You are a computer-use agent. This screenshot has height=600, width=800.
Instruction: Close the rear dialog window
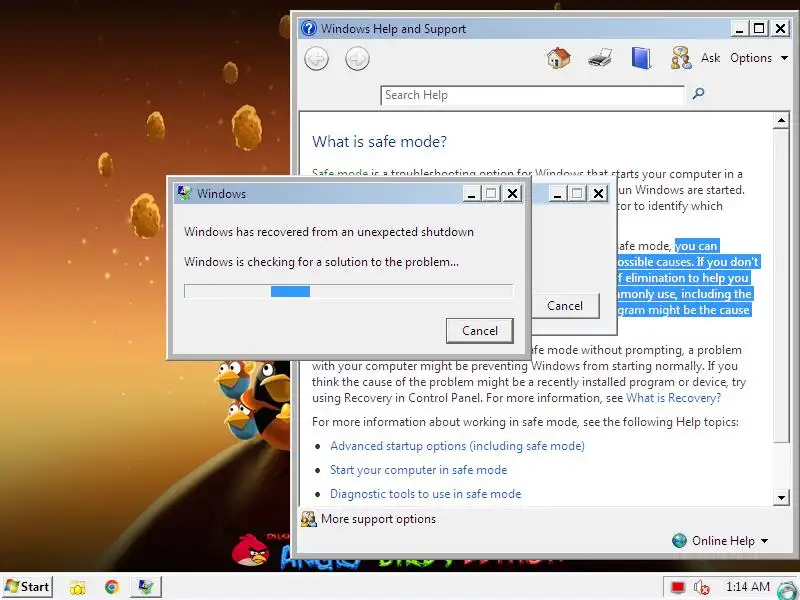coord(598,194)
